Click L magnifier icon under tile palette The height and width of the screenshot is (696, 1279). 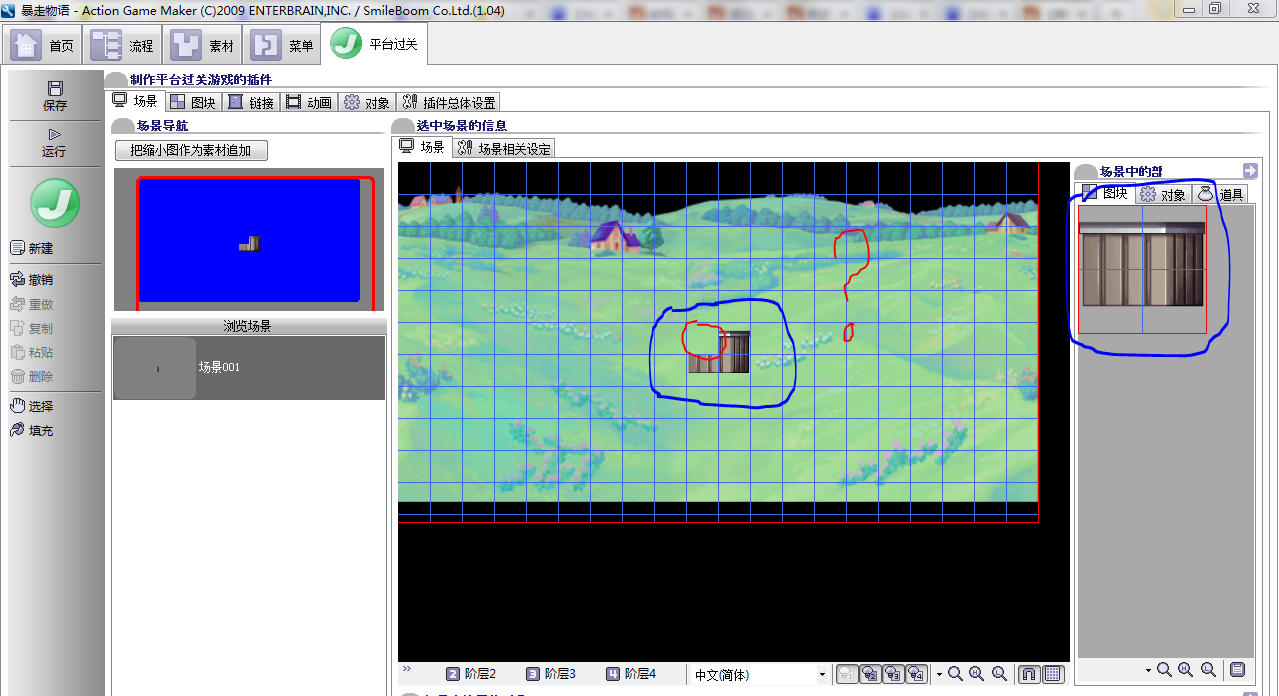point(1208,670)
